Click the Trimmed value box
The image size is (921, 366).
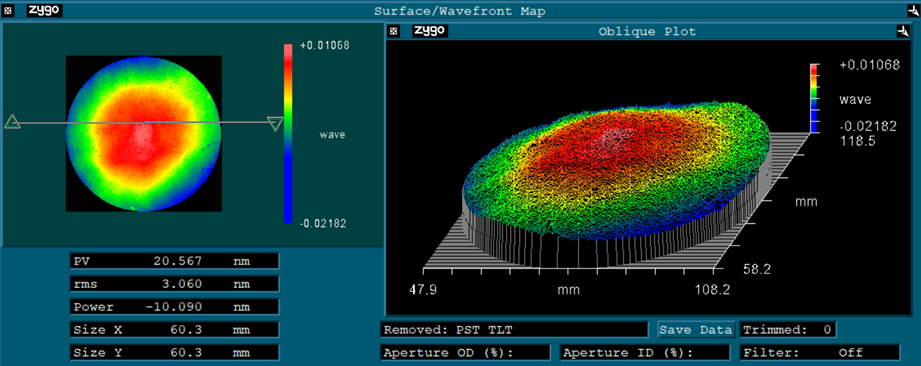click(x=788, y=330)
